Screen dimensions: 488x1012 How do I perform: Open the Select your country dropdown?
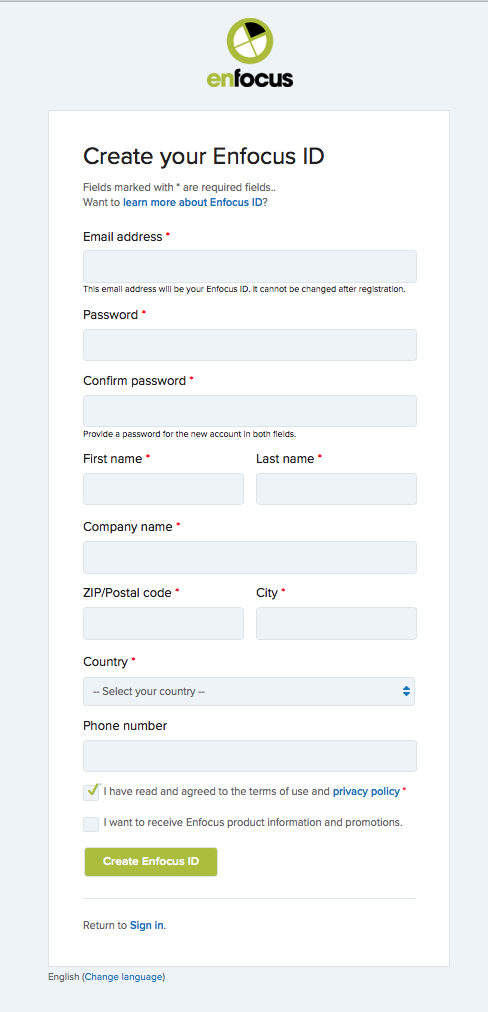pyautogui.click(x=249, y=691)
